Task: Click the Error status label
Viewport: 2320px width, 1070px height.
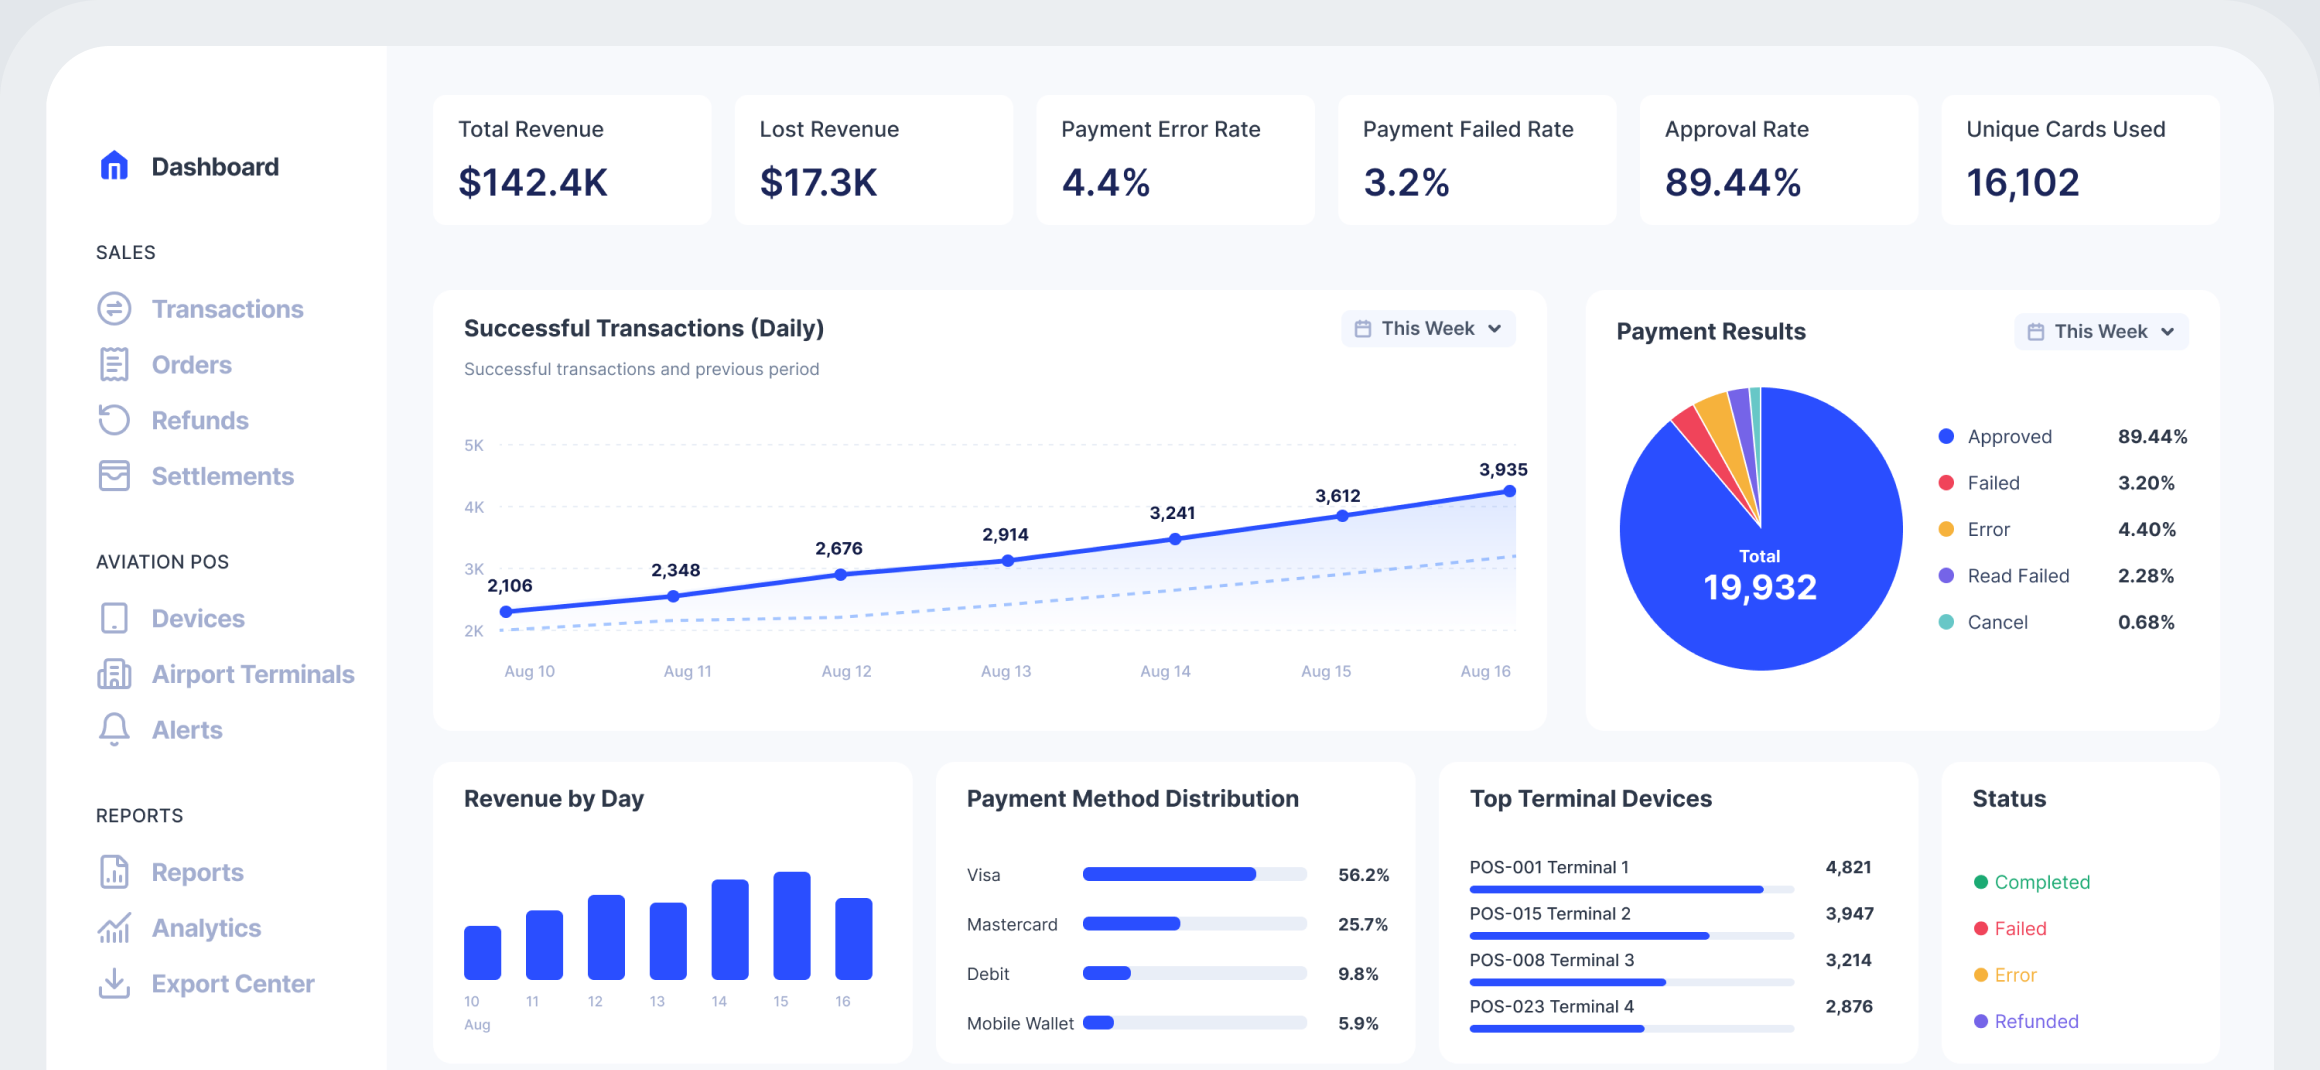Action: 2015,975
